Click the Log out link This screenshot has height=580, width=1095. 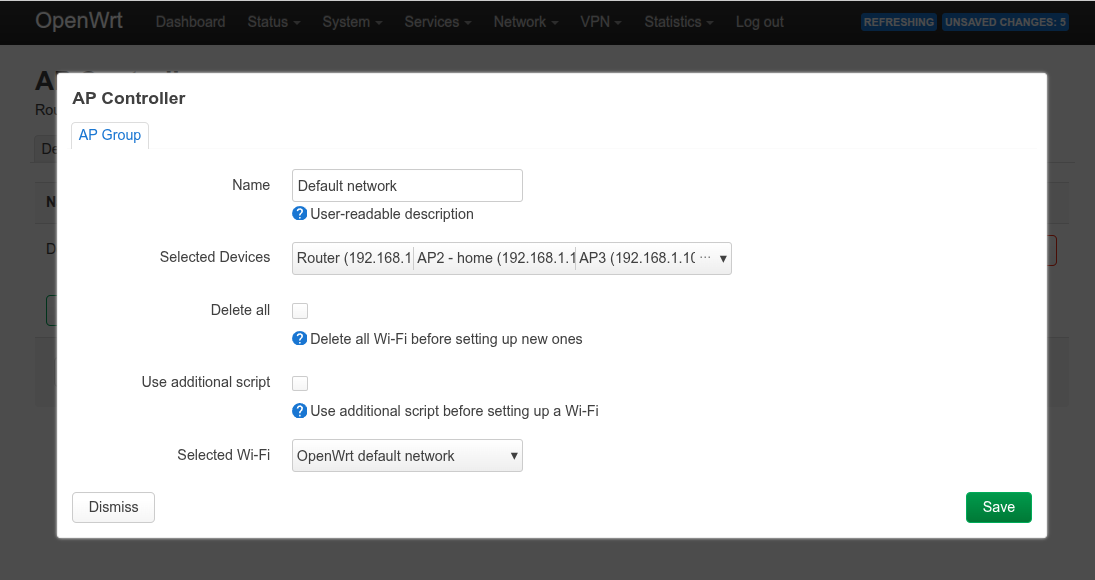[x=760, y=22]
